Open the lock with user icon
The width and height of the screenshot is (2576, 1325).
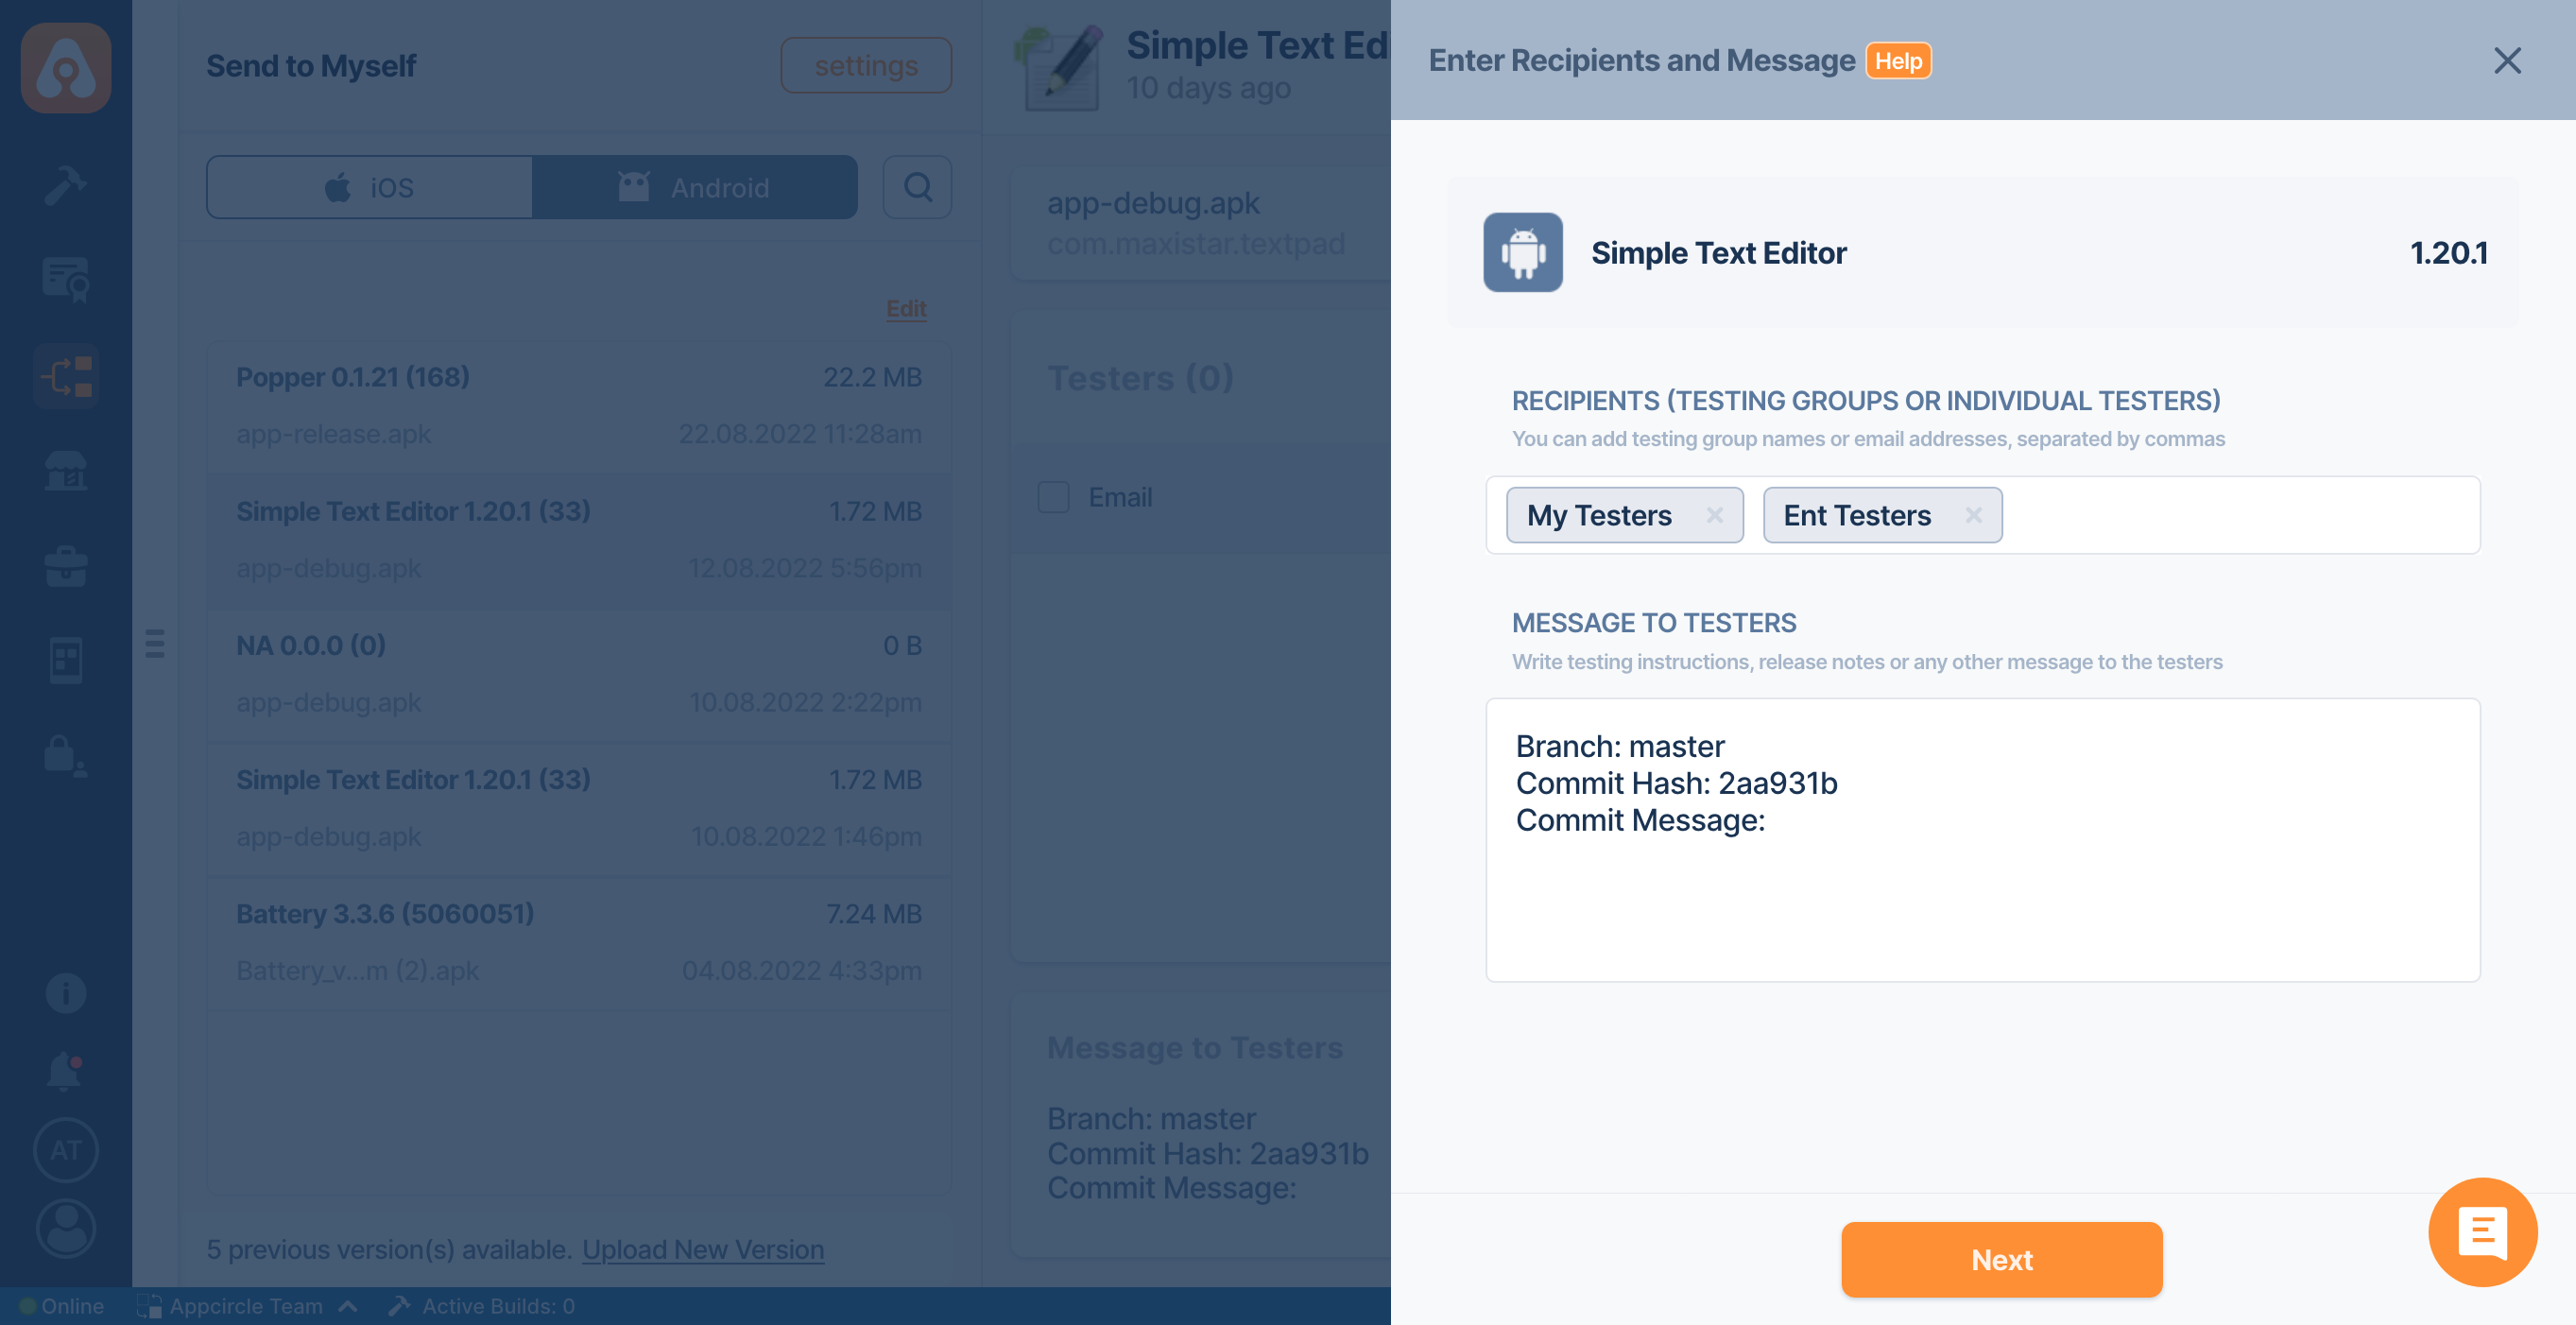(66, 755)
